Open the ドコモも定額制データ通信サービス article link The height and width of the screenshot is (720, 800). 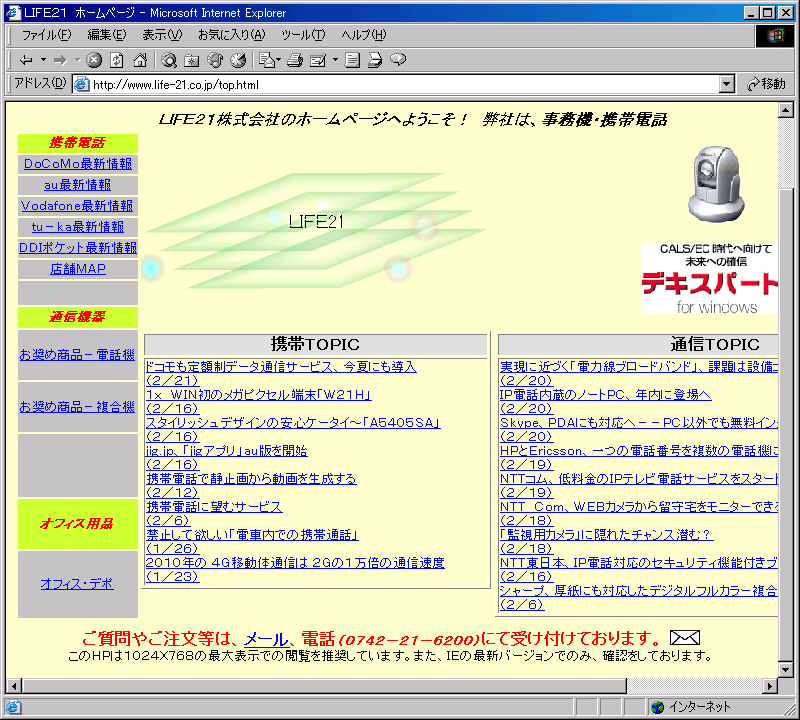click(x=281, y=366)
